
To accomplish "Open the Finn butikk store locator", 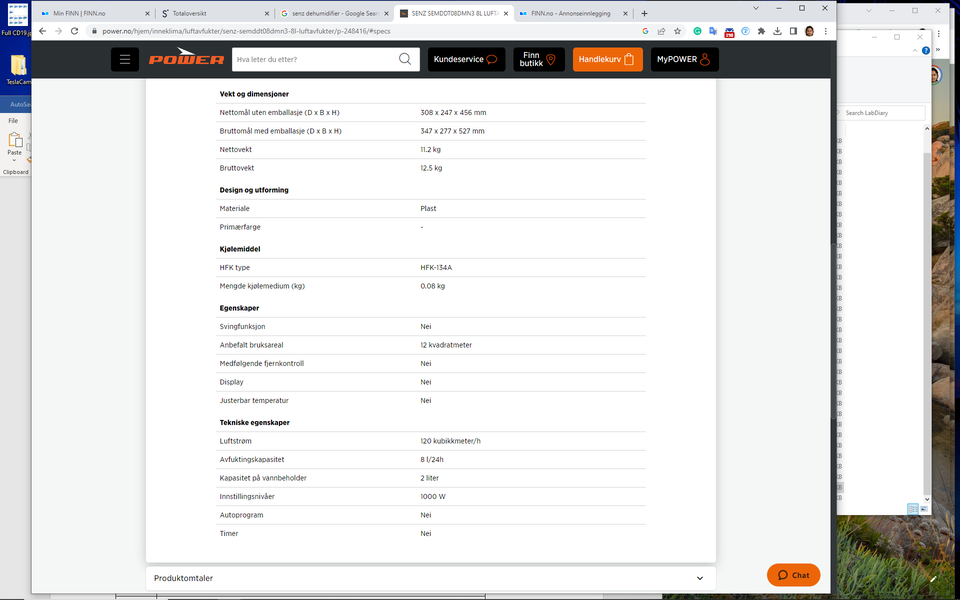I will tap(539, 59).
